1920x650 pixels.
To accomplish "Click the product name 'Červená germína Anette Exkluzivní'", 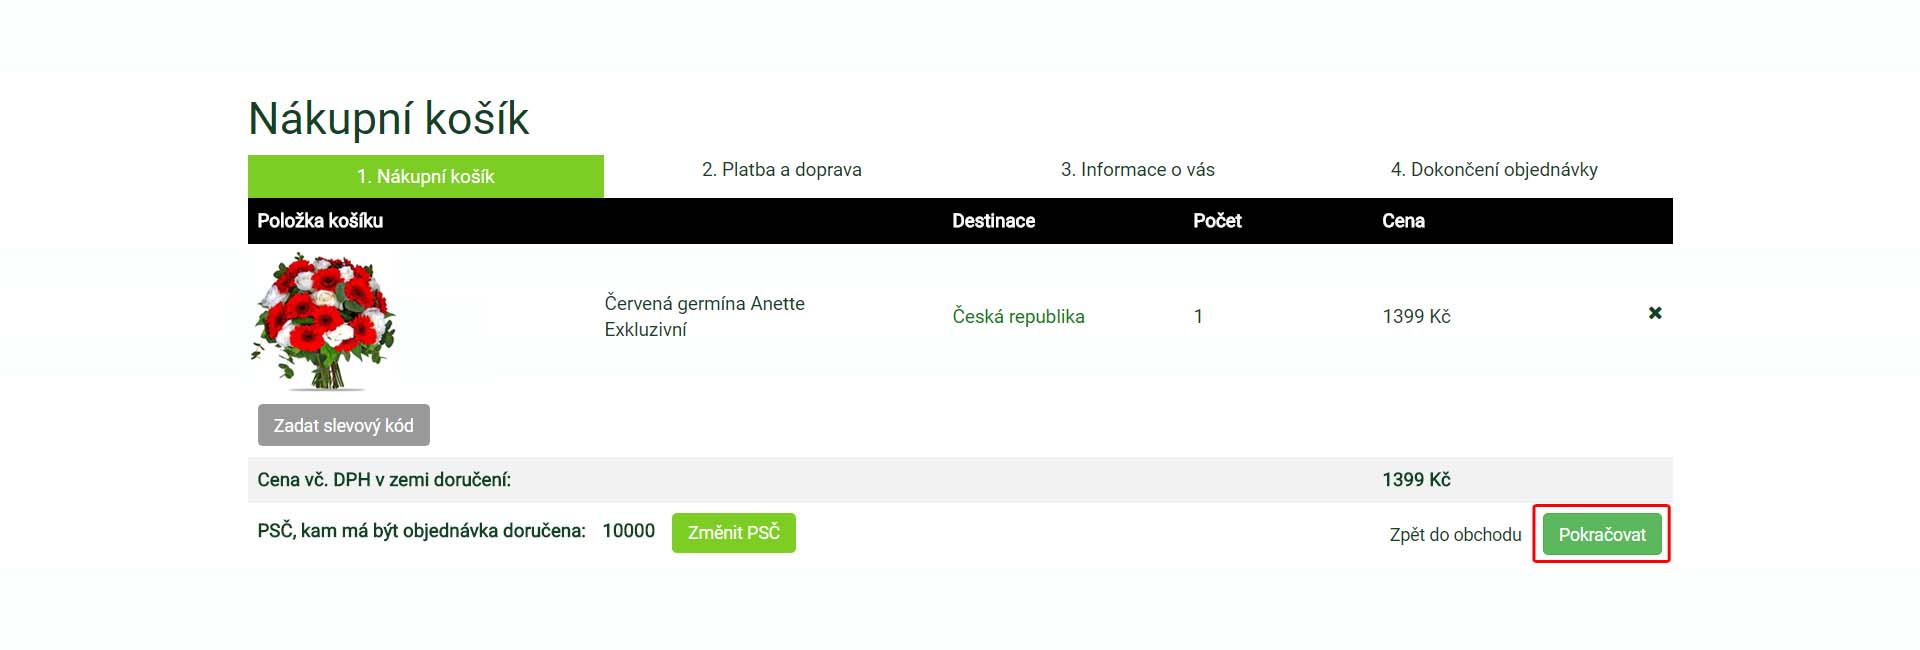I will pos(704,316).
